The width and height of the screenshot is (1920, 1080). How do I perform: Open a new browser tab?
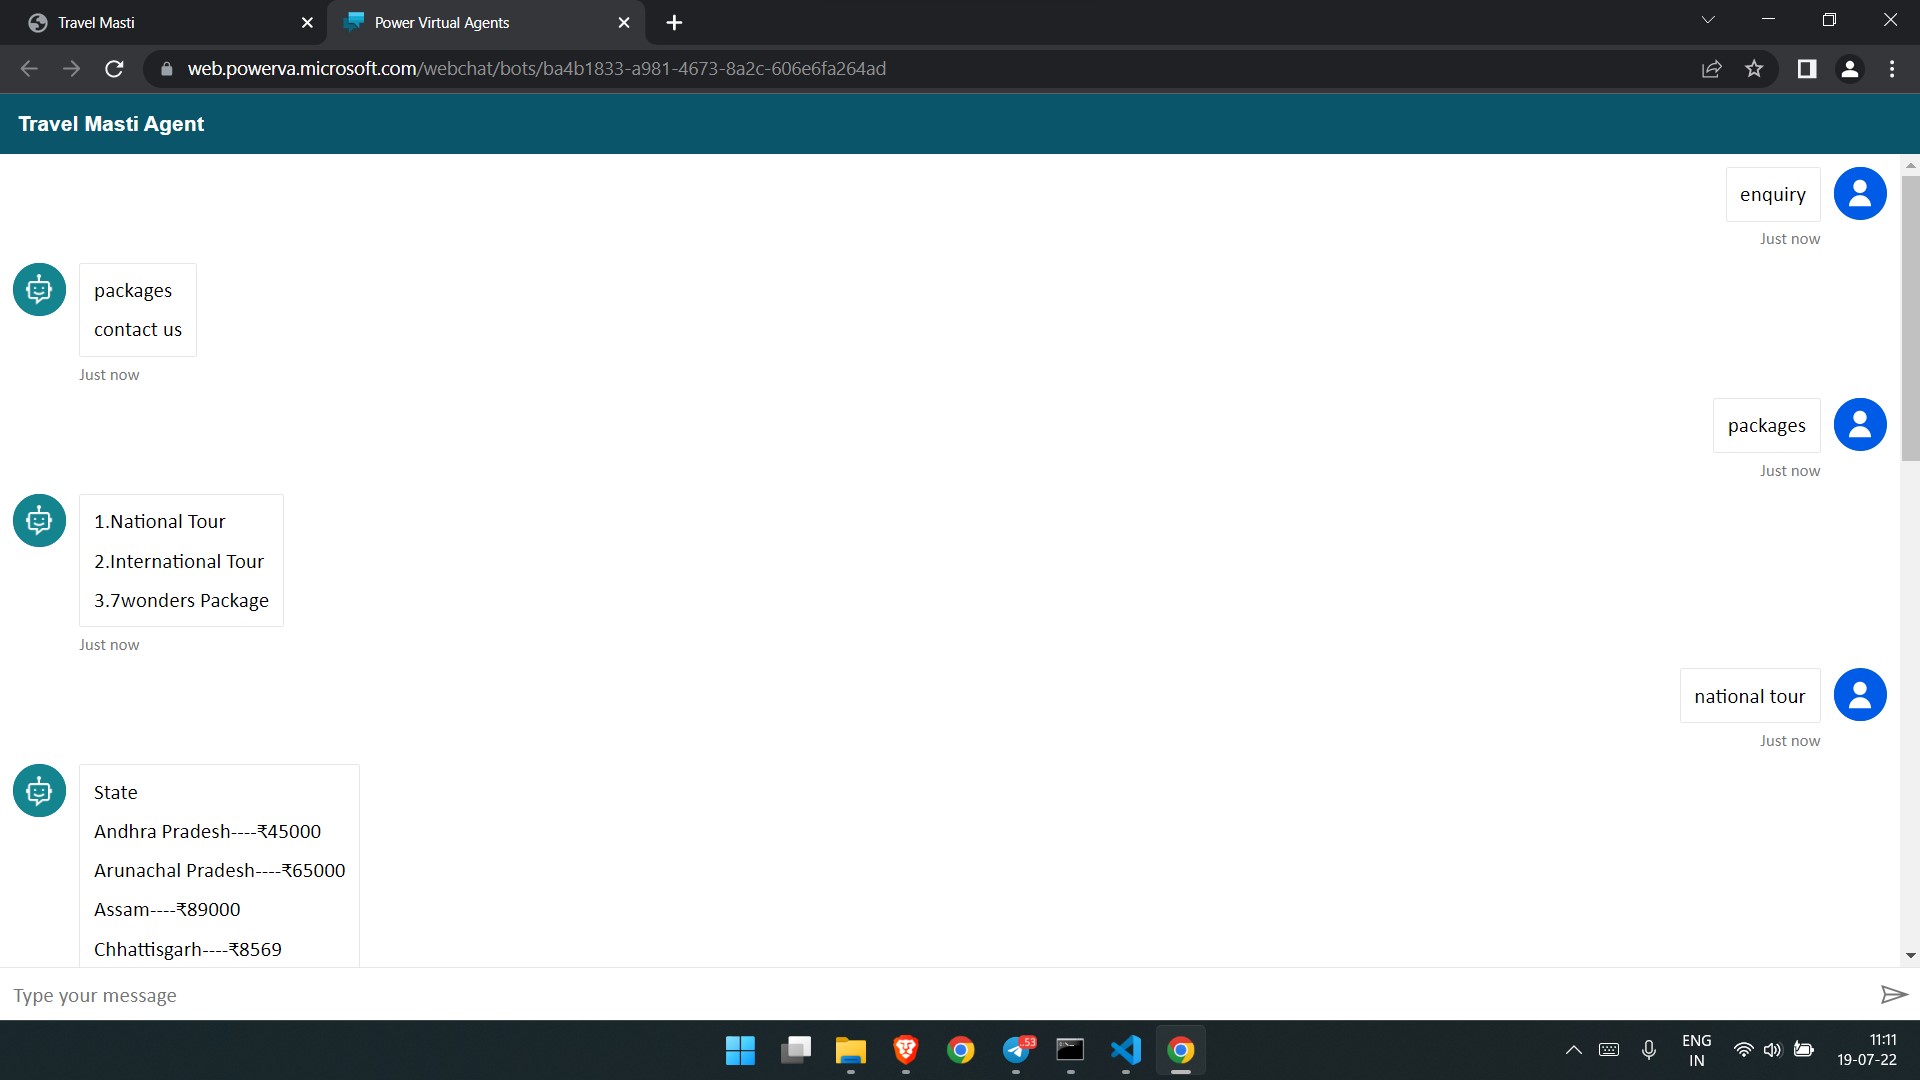[674, 22]
